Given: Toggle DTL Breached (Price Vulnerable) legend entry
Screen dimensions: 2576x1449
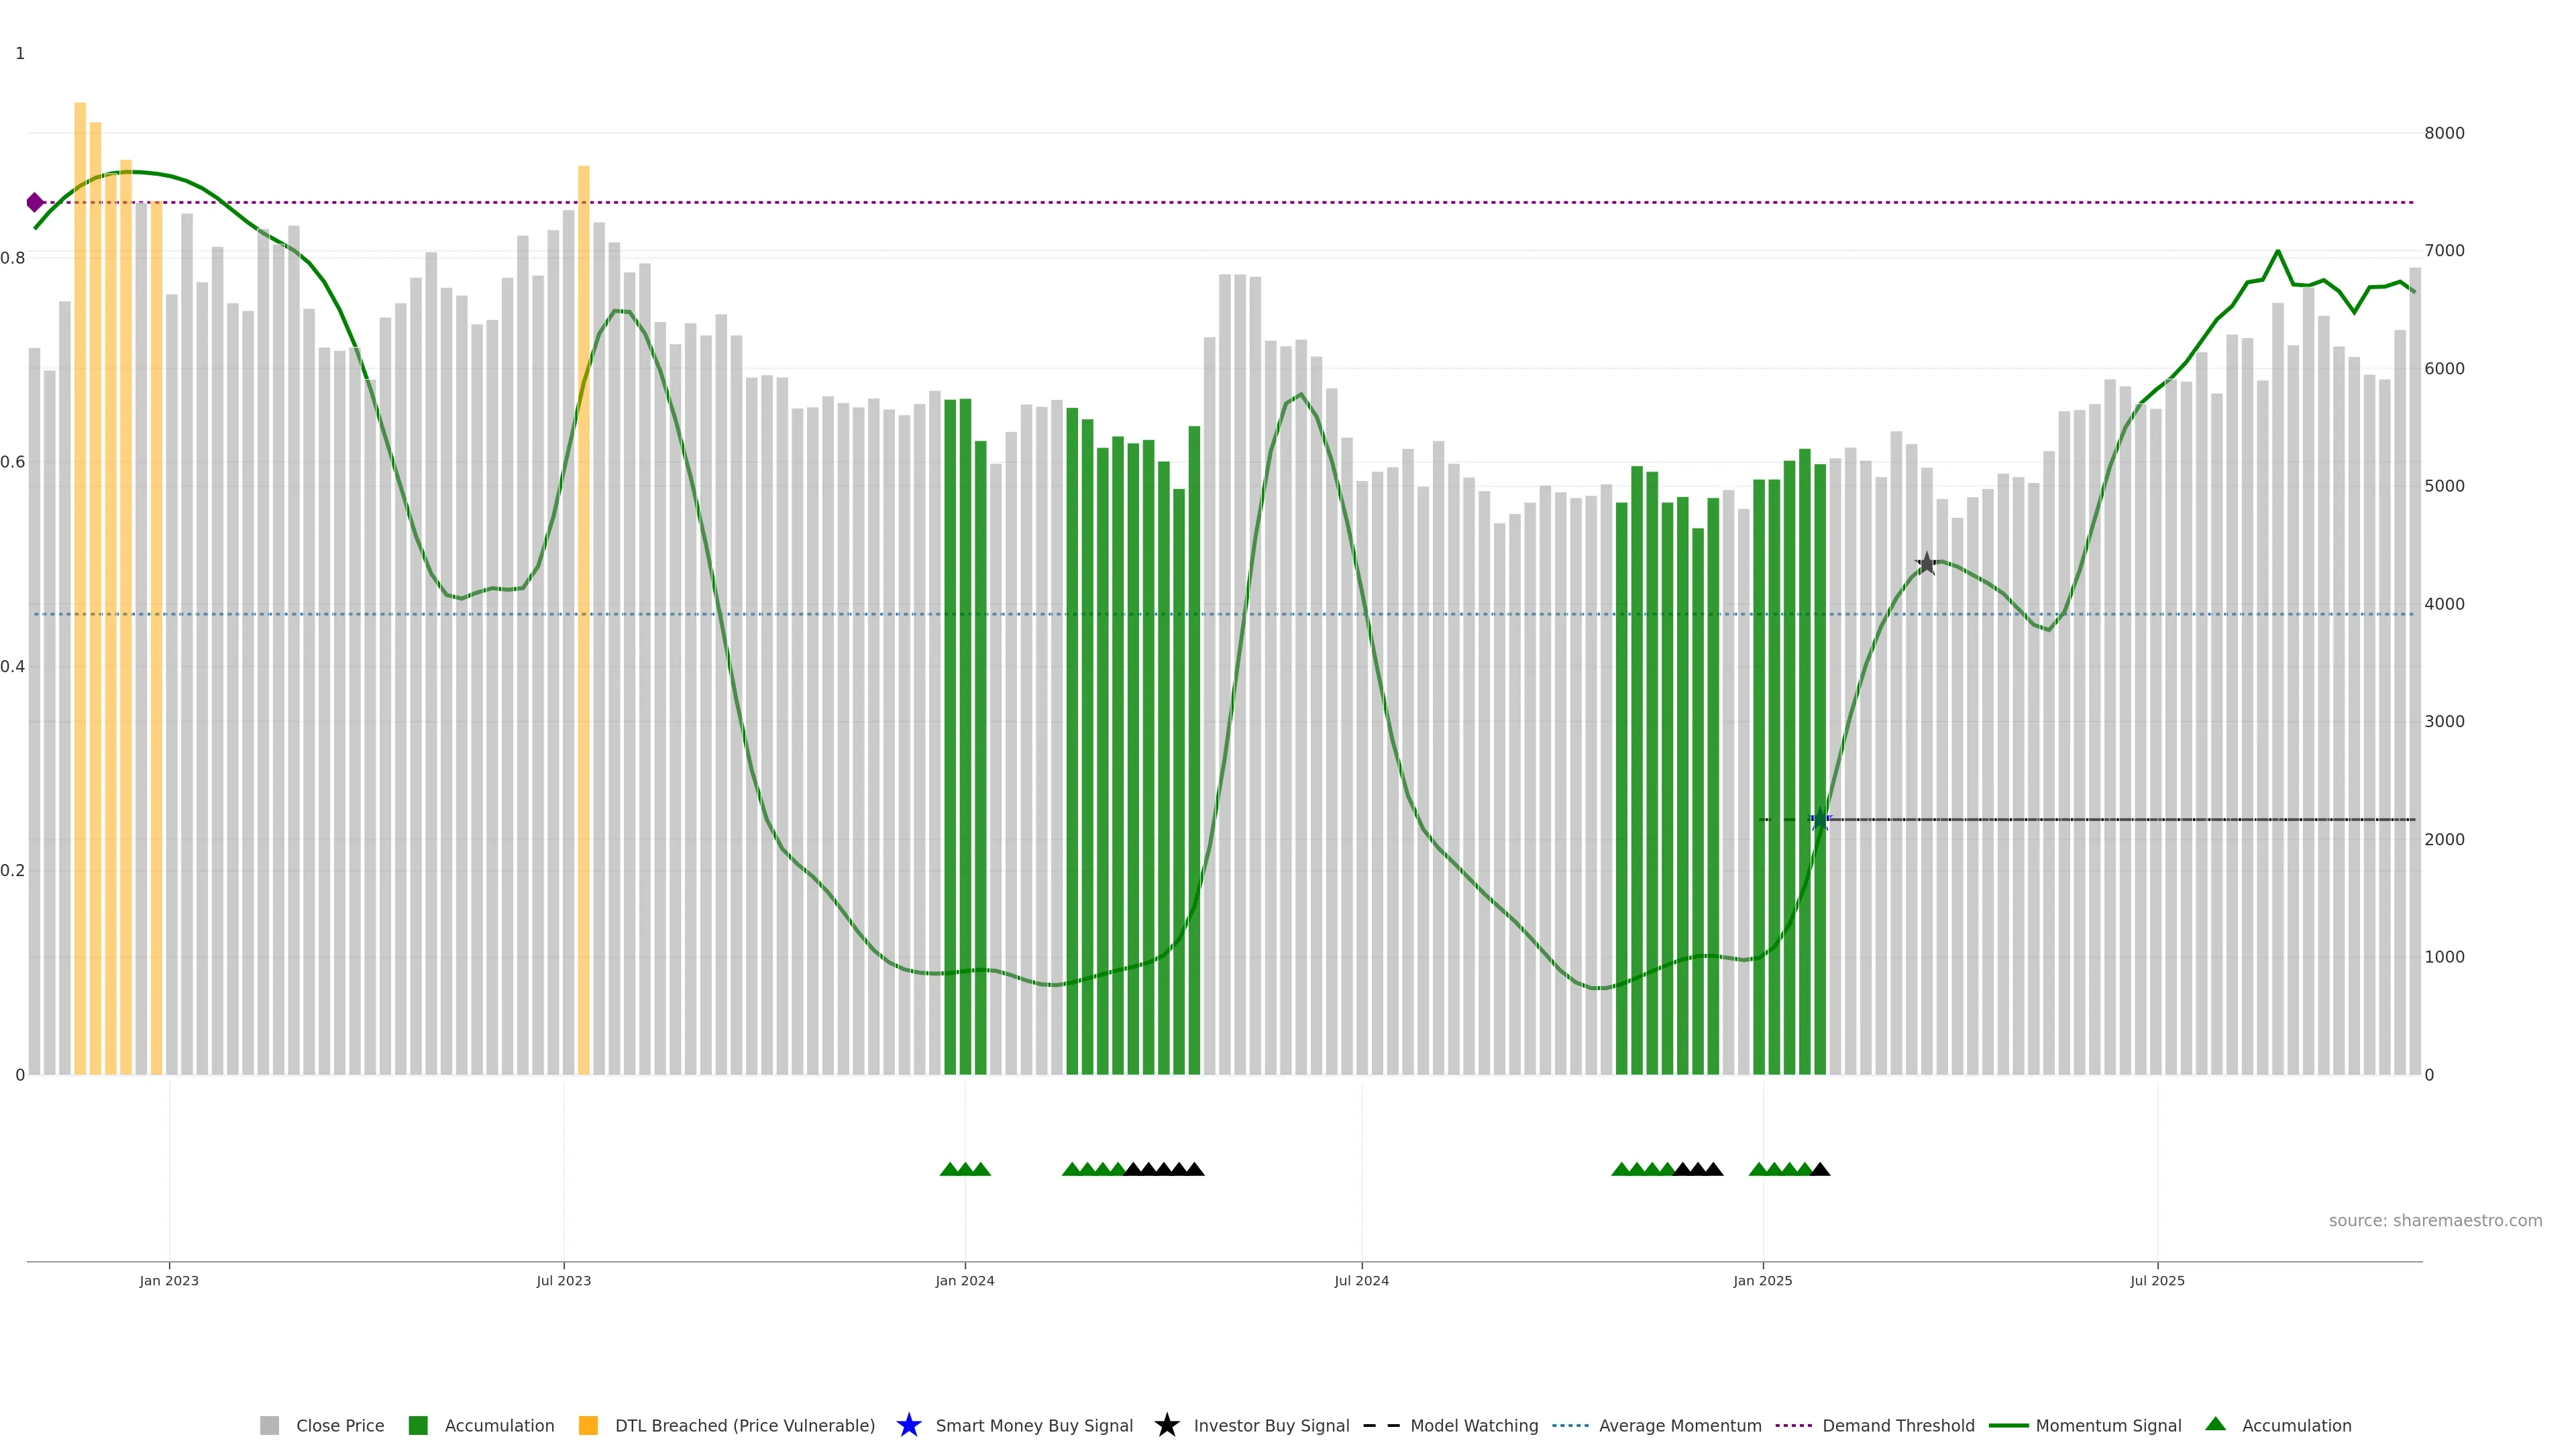Looking at the screenshot, I should [x=744, y=1425].
